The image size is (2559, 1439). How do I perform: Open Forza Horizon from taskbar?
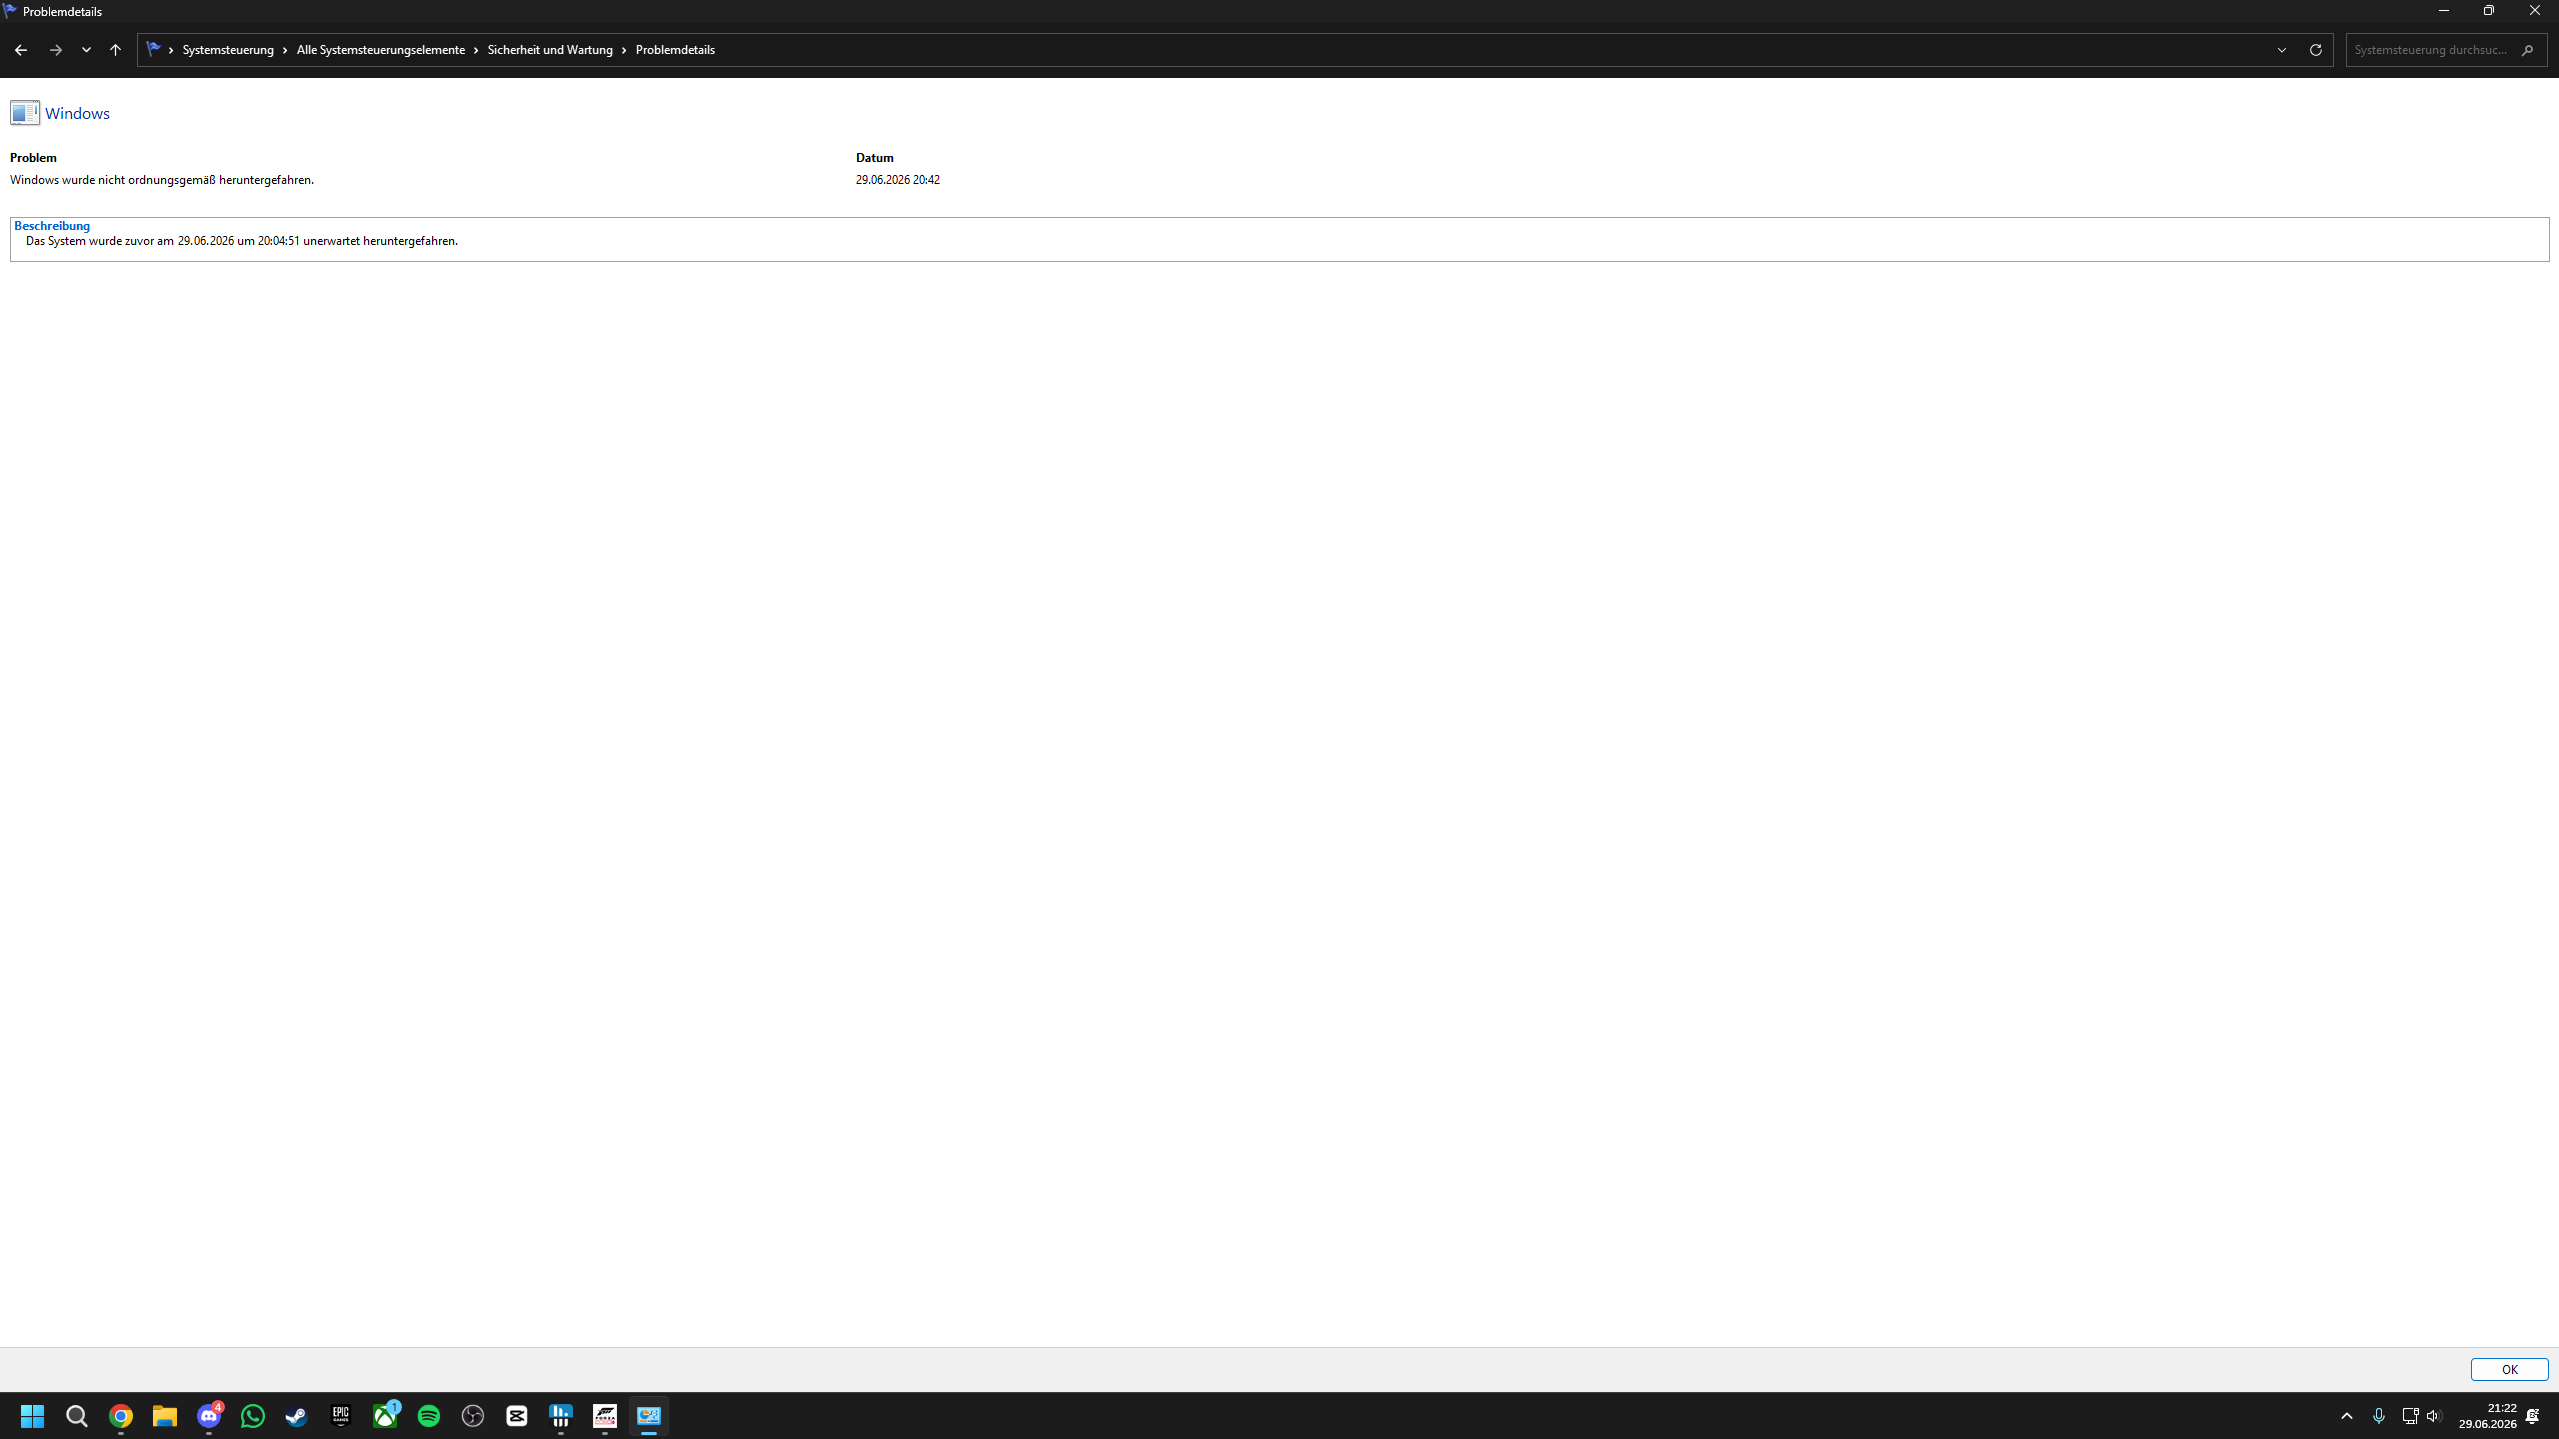tap(605, 1416)
